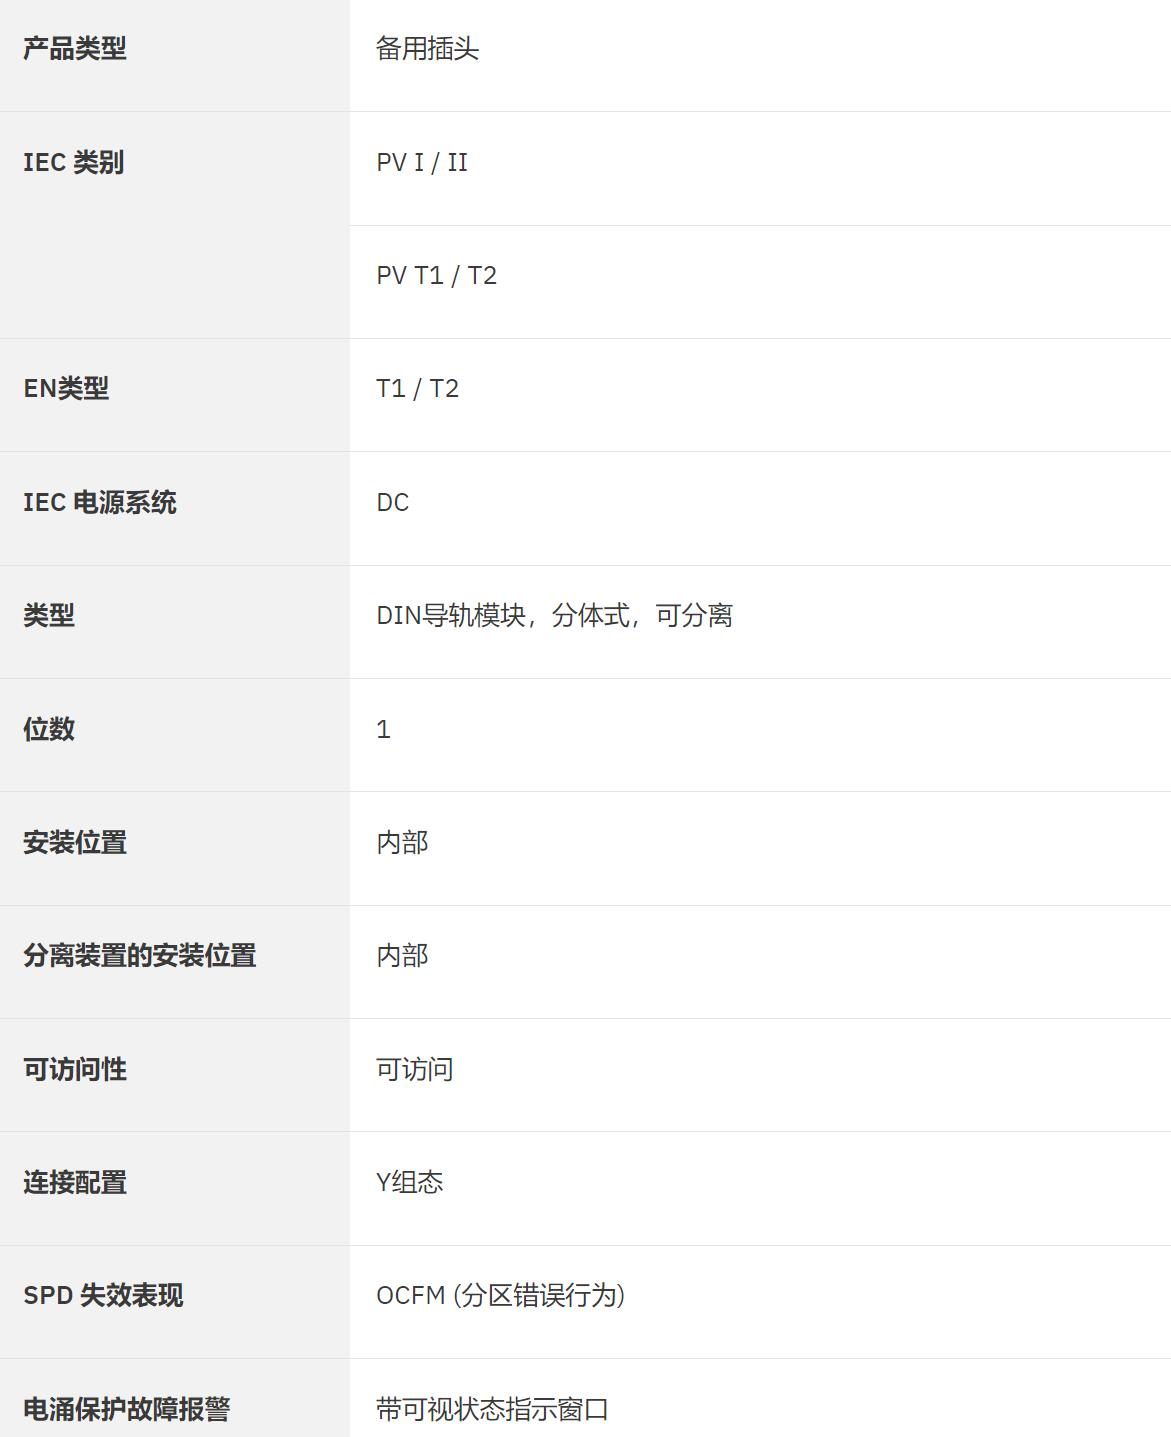Select the value 1 in 位数 row
Screen dimensions: 1171x1437
click(383, 729)
